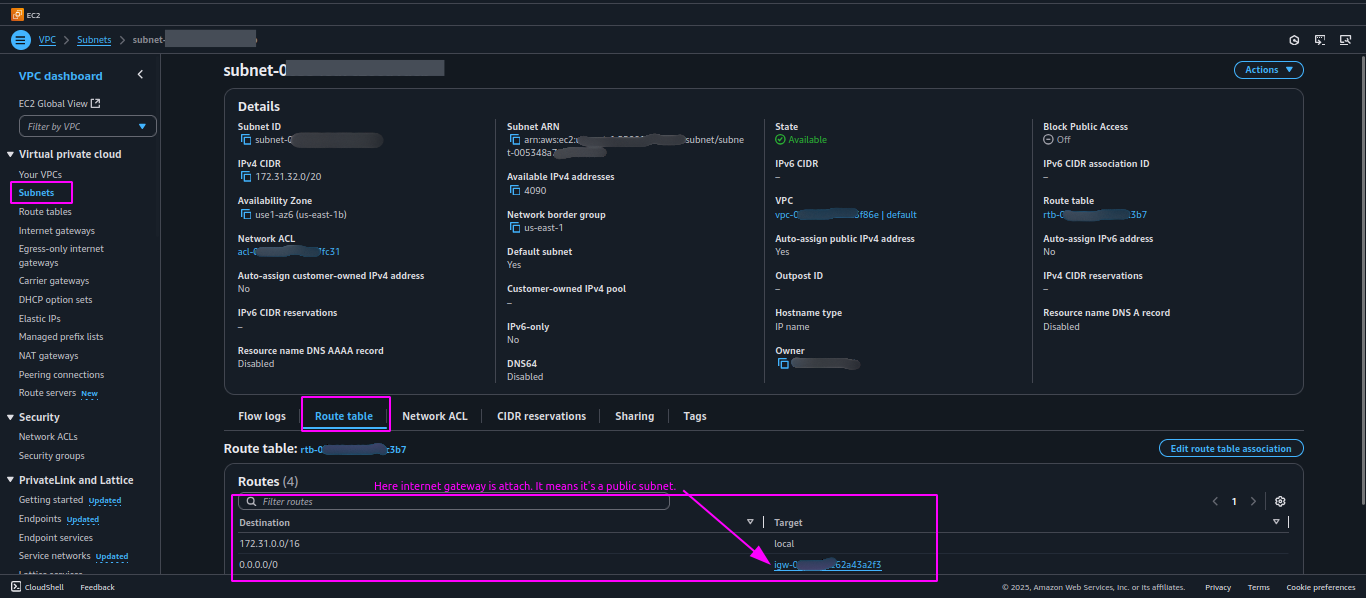Image resolution: width=1366 pixels, height=598 pixels.
Task: Launch CloudShell from top bar terminal icon
Action: [x=1320, y=40]
